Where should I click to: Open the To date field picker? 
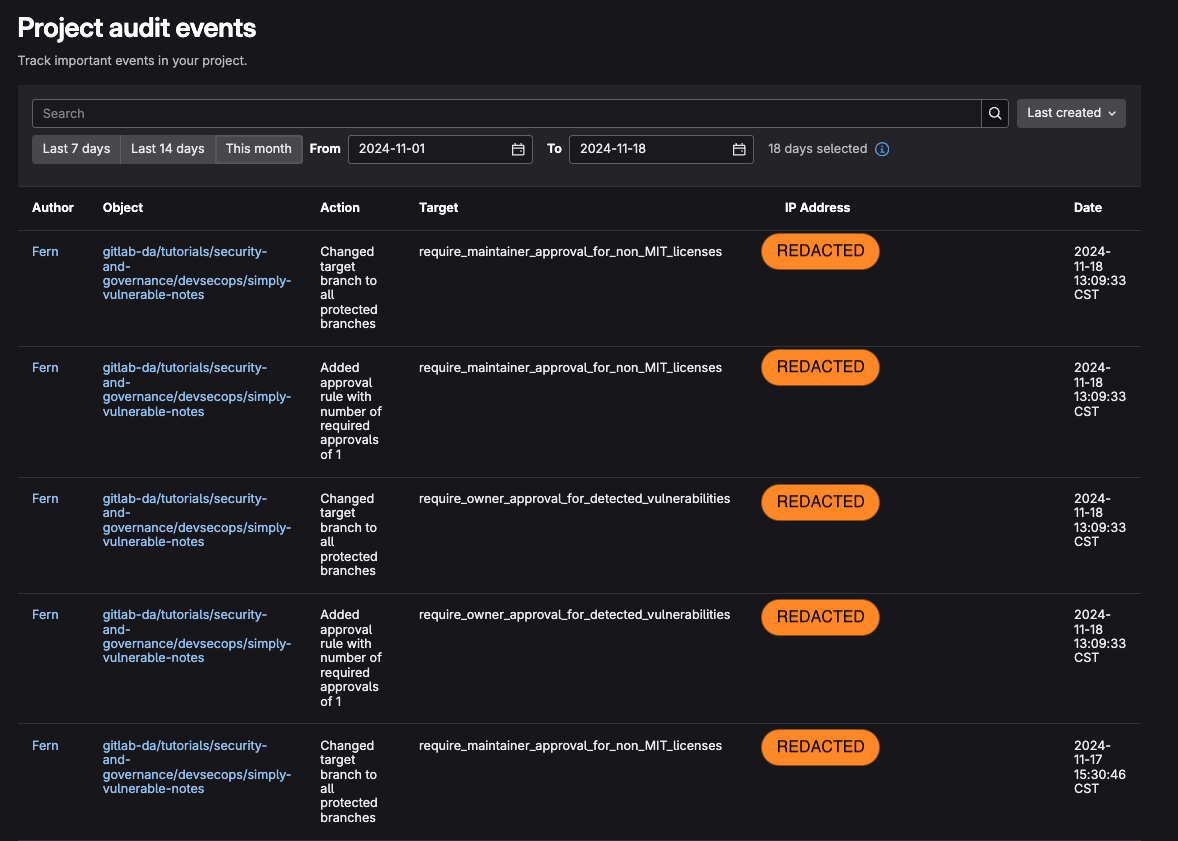[660, 148]
